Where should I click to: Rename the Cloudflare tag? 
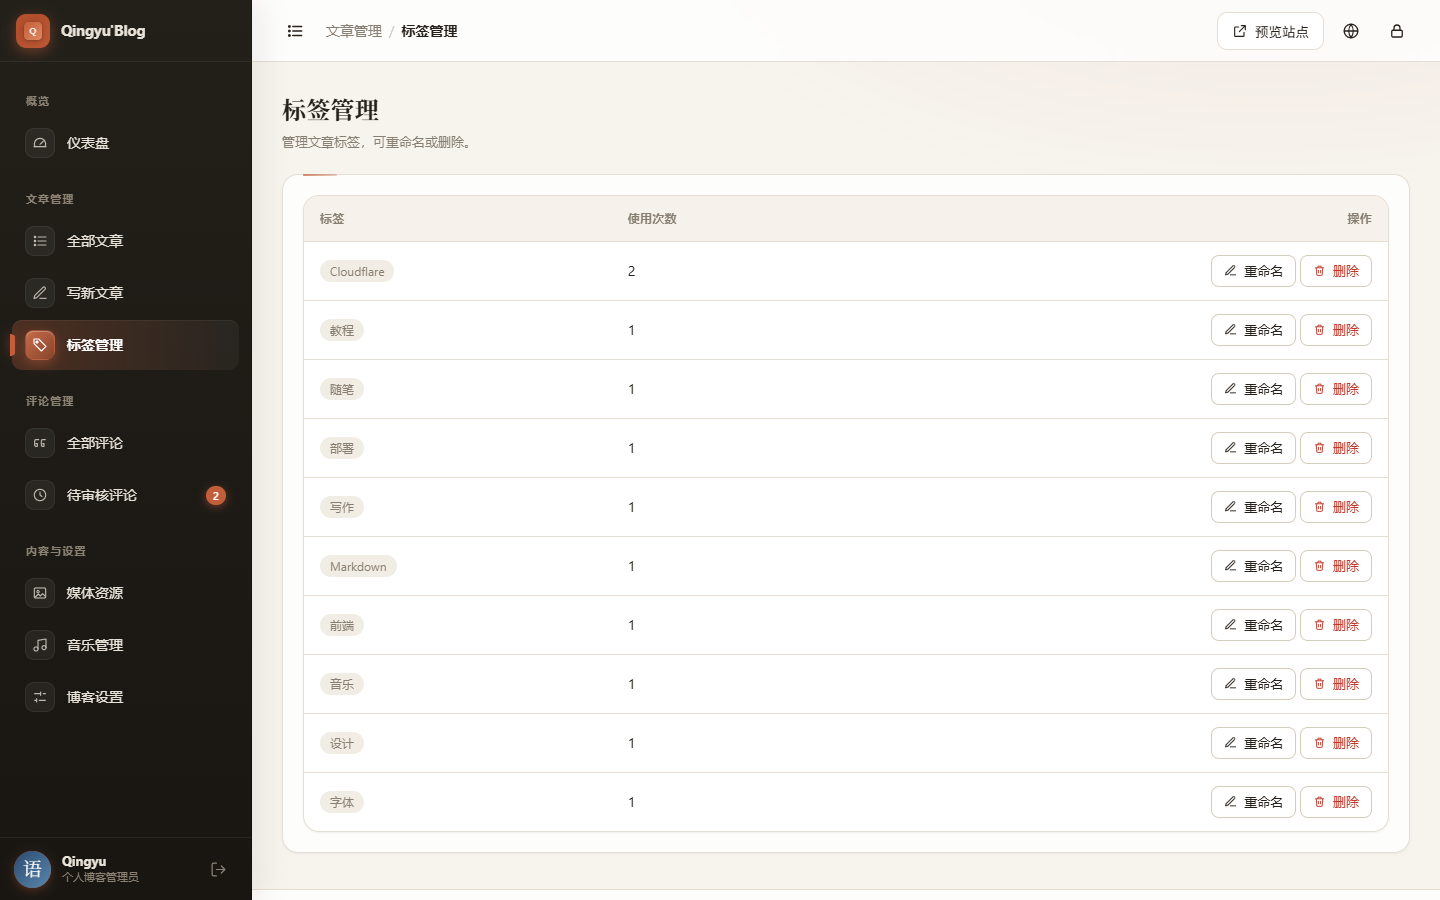click(1253, 271)
